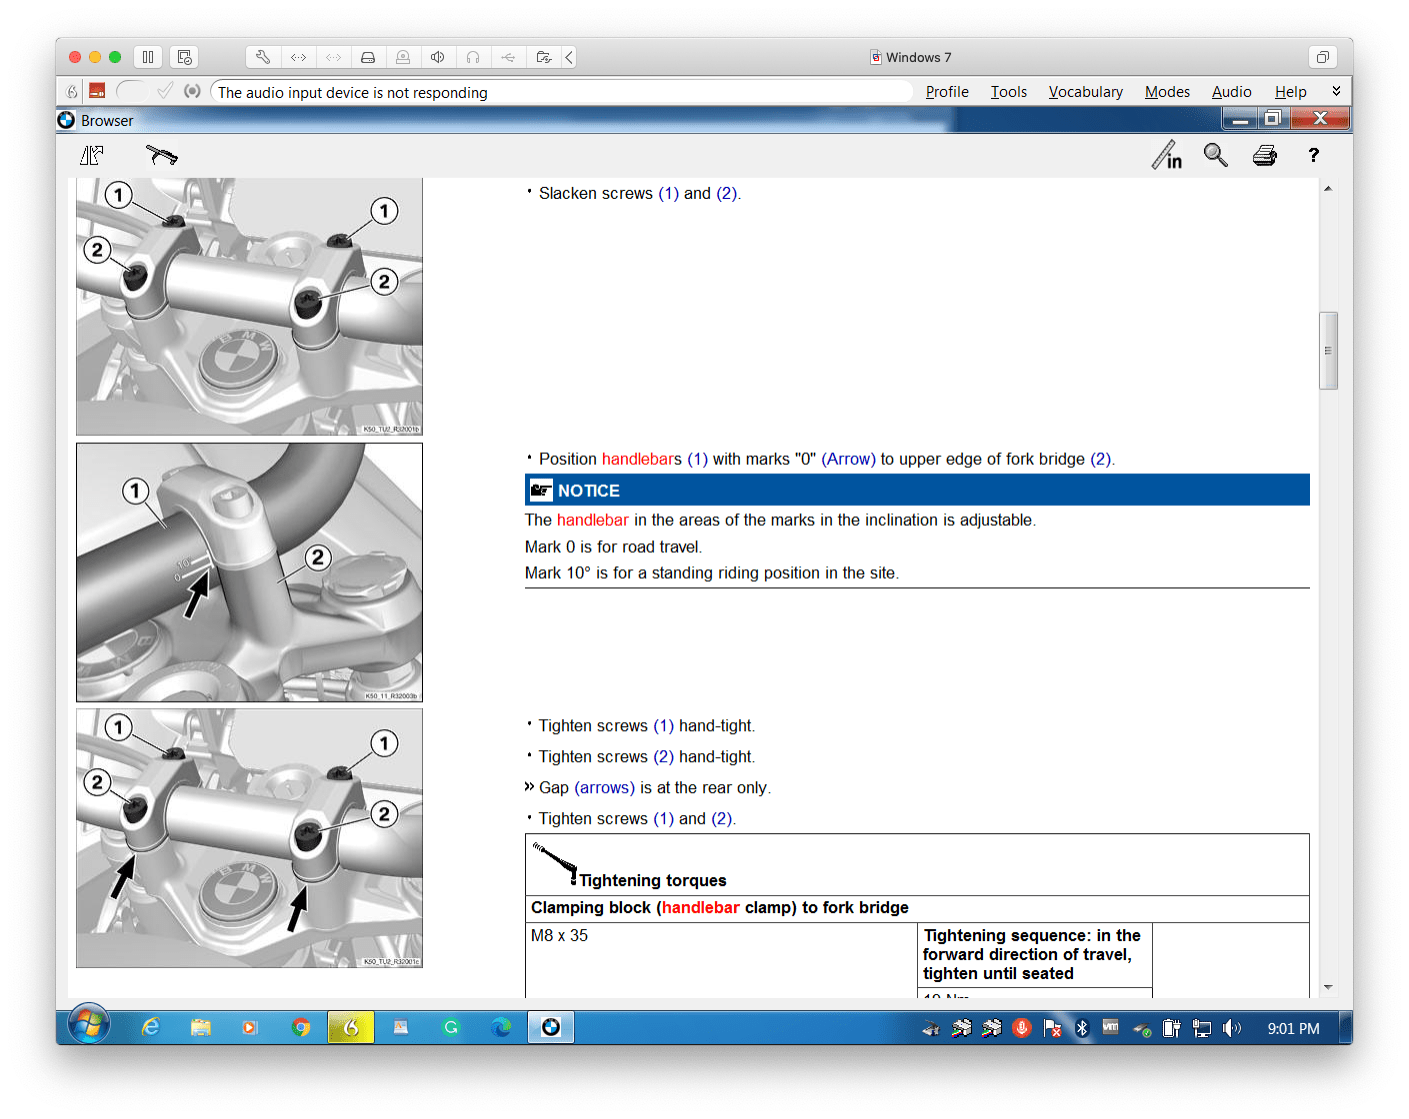This screenshot has width=1409, height=1119.
Task: Switch to Dragon app in taskbar
Action: point(351,1027)
